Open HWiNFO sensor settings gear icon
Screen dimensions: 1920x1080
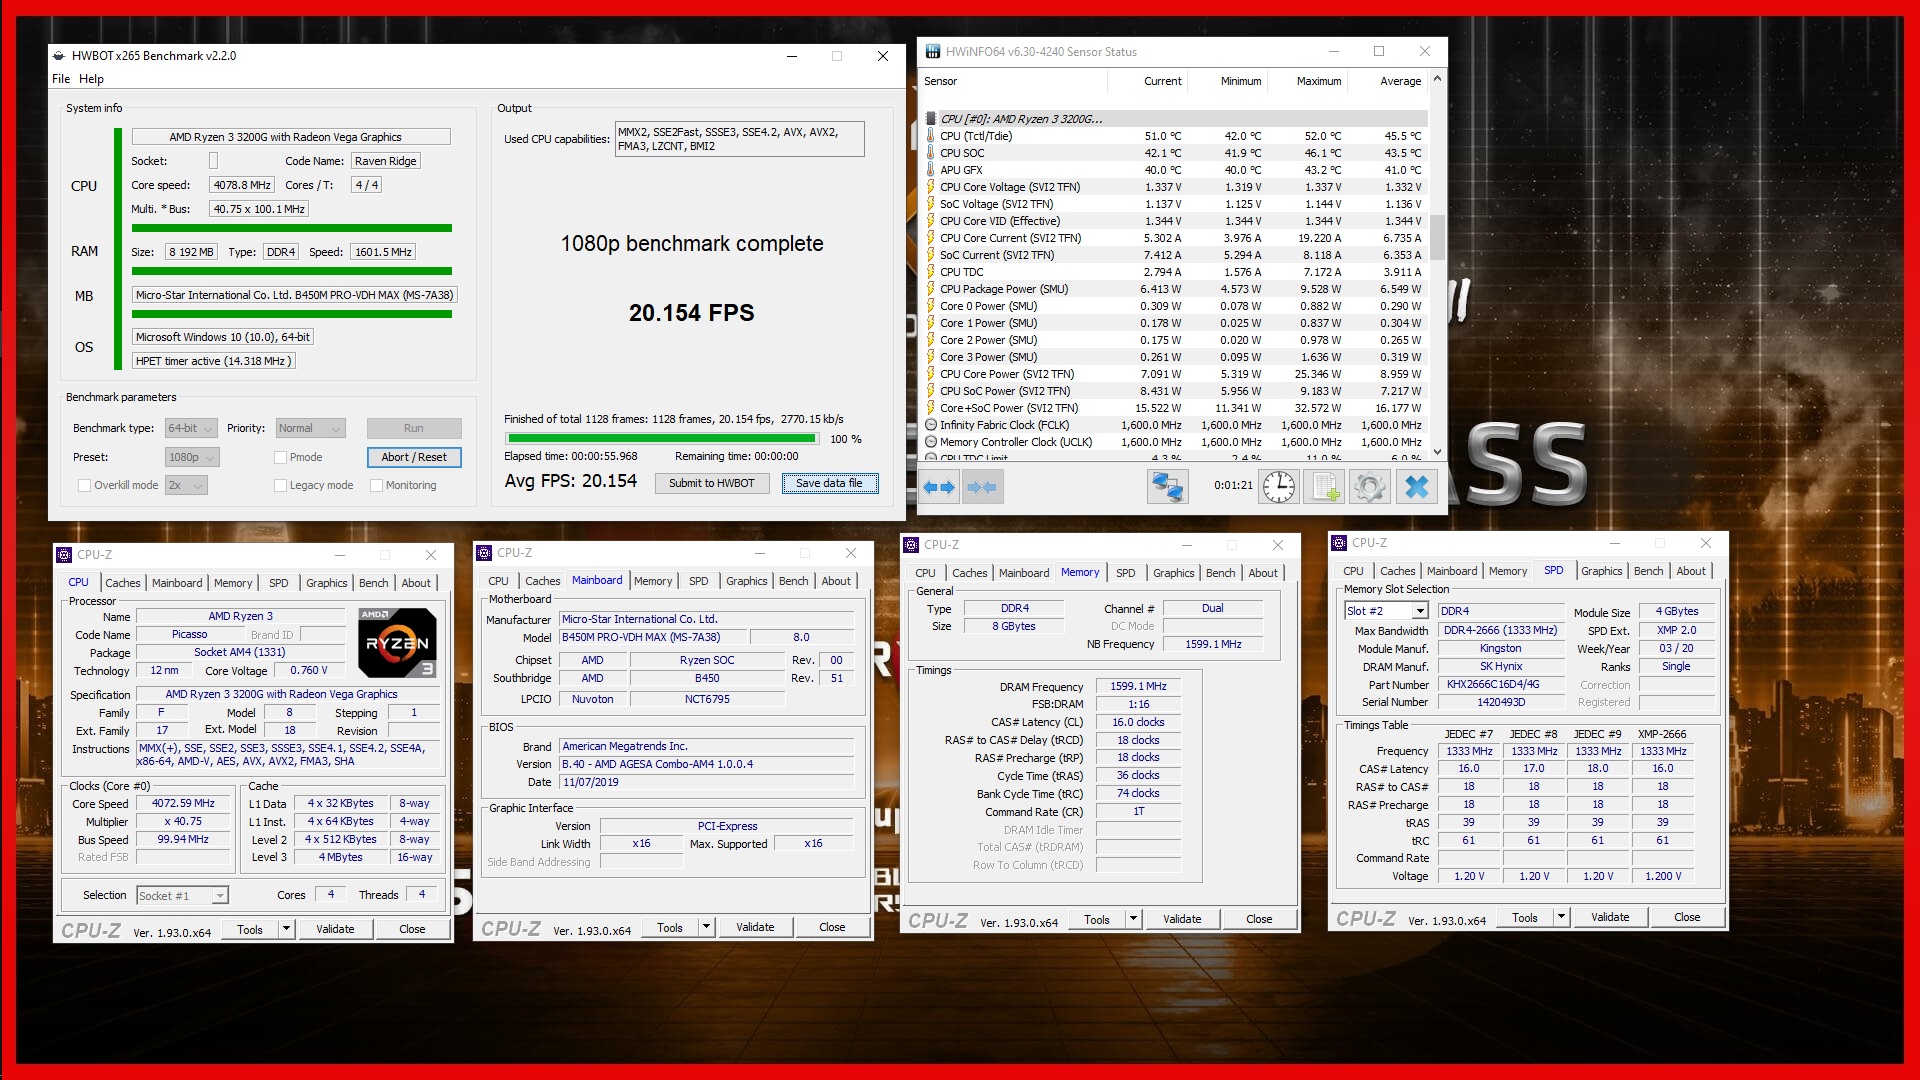point(1370,487)
